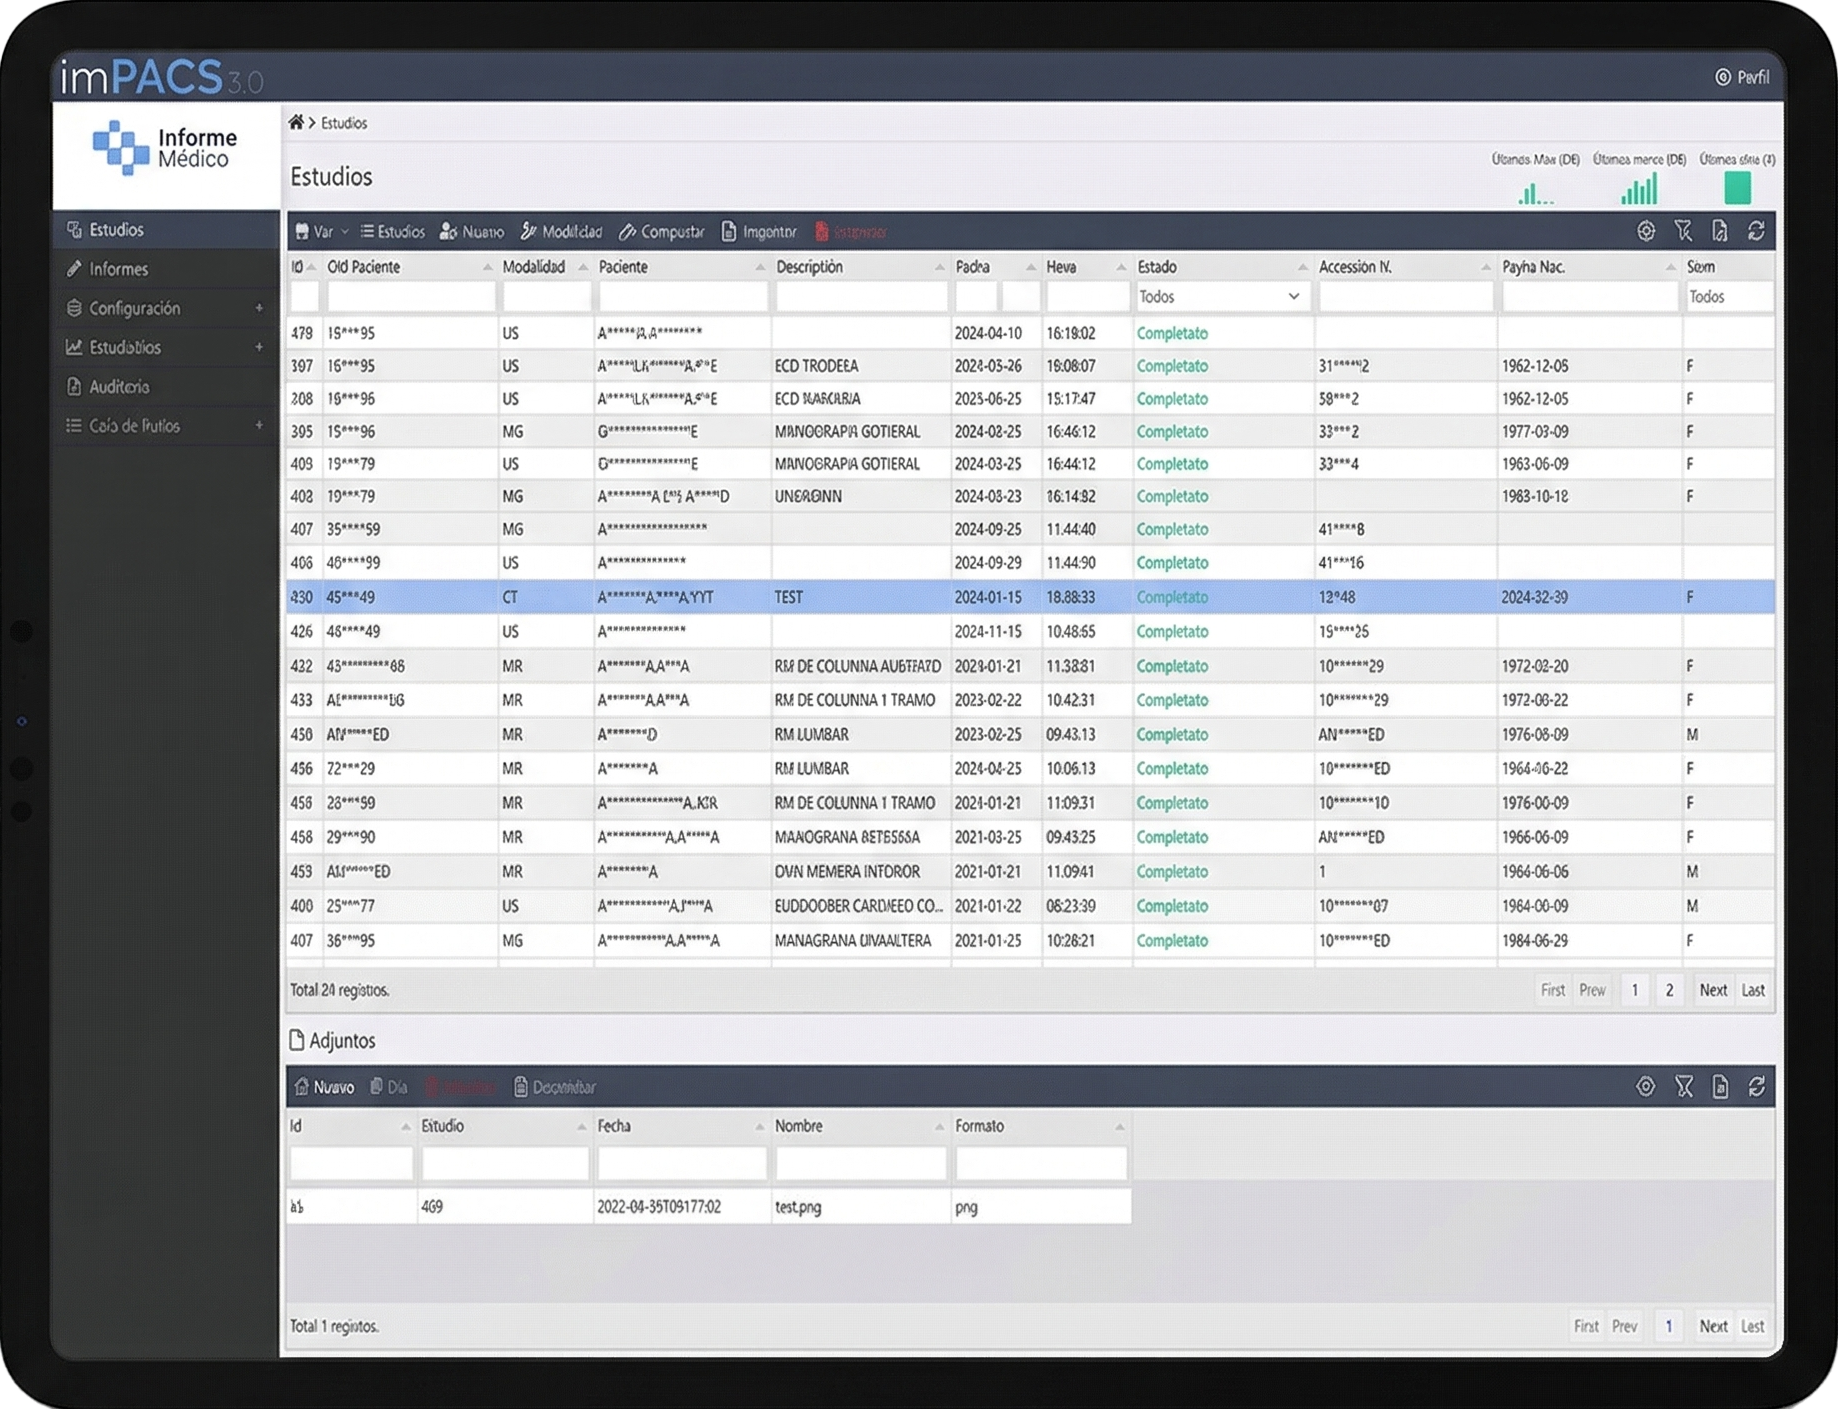Screen dimensions: 1838x1409
Task: Click the Ver toolbar dropdown
Action: (x=321, y=232)
